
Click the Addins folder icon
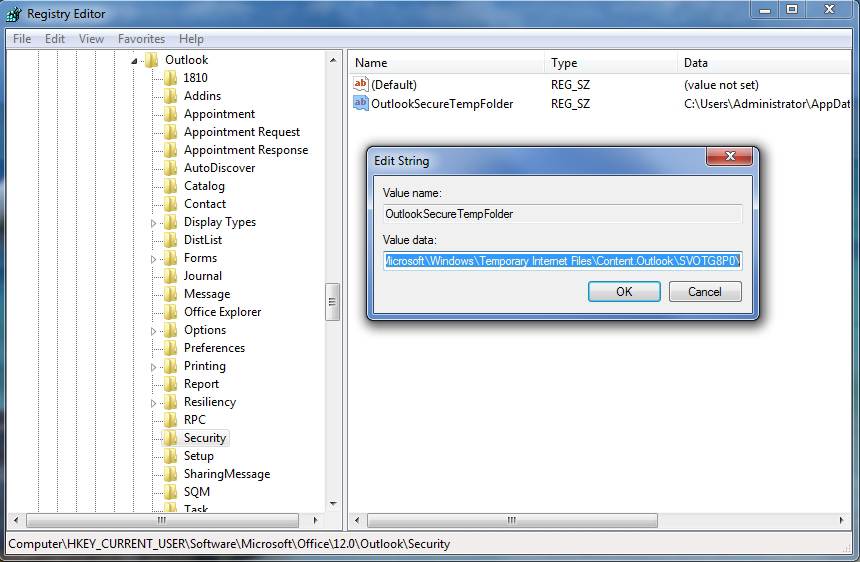[171, 96]
